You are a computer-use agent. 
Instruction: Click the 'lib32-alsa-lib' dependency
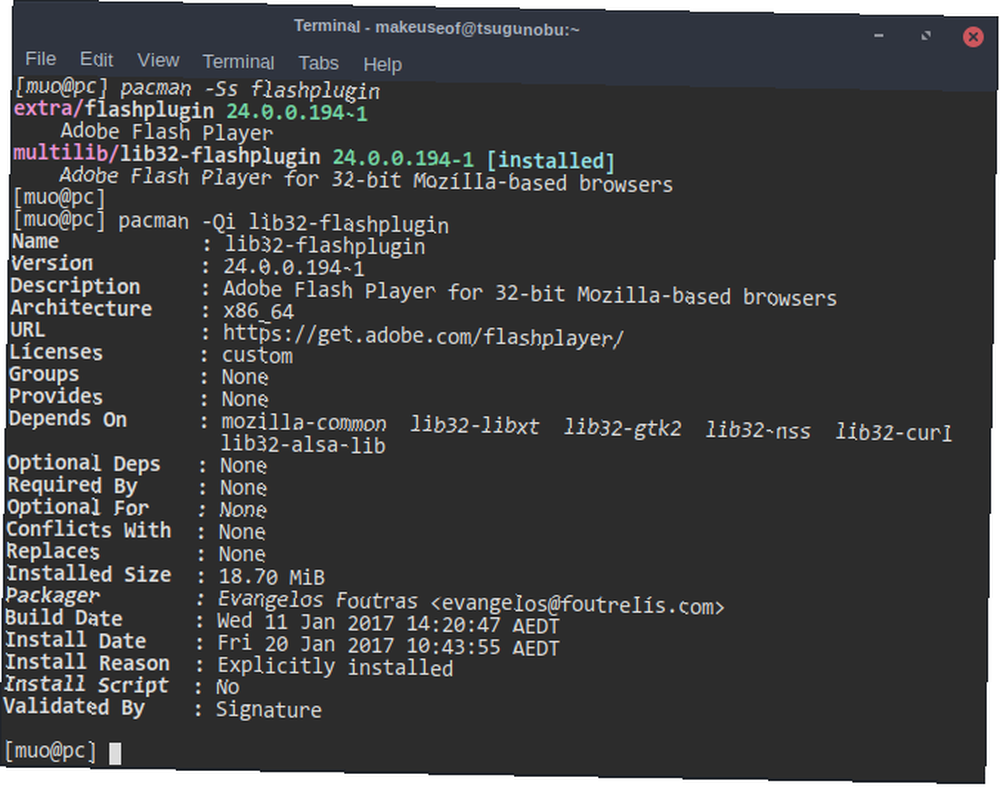pyautogui.click(x=303, y=445)
